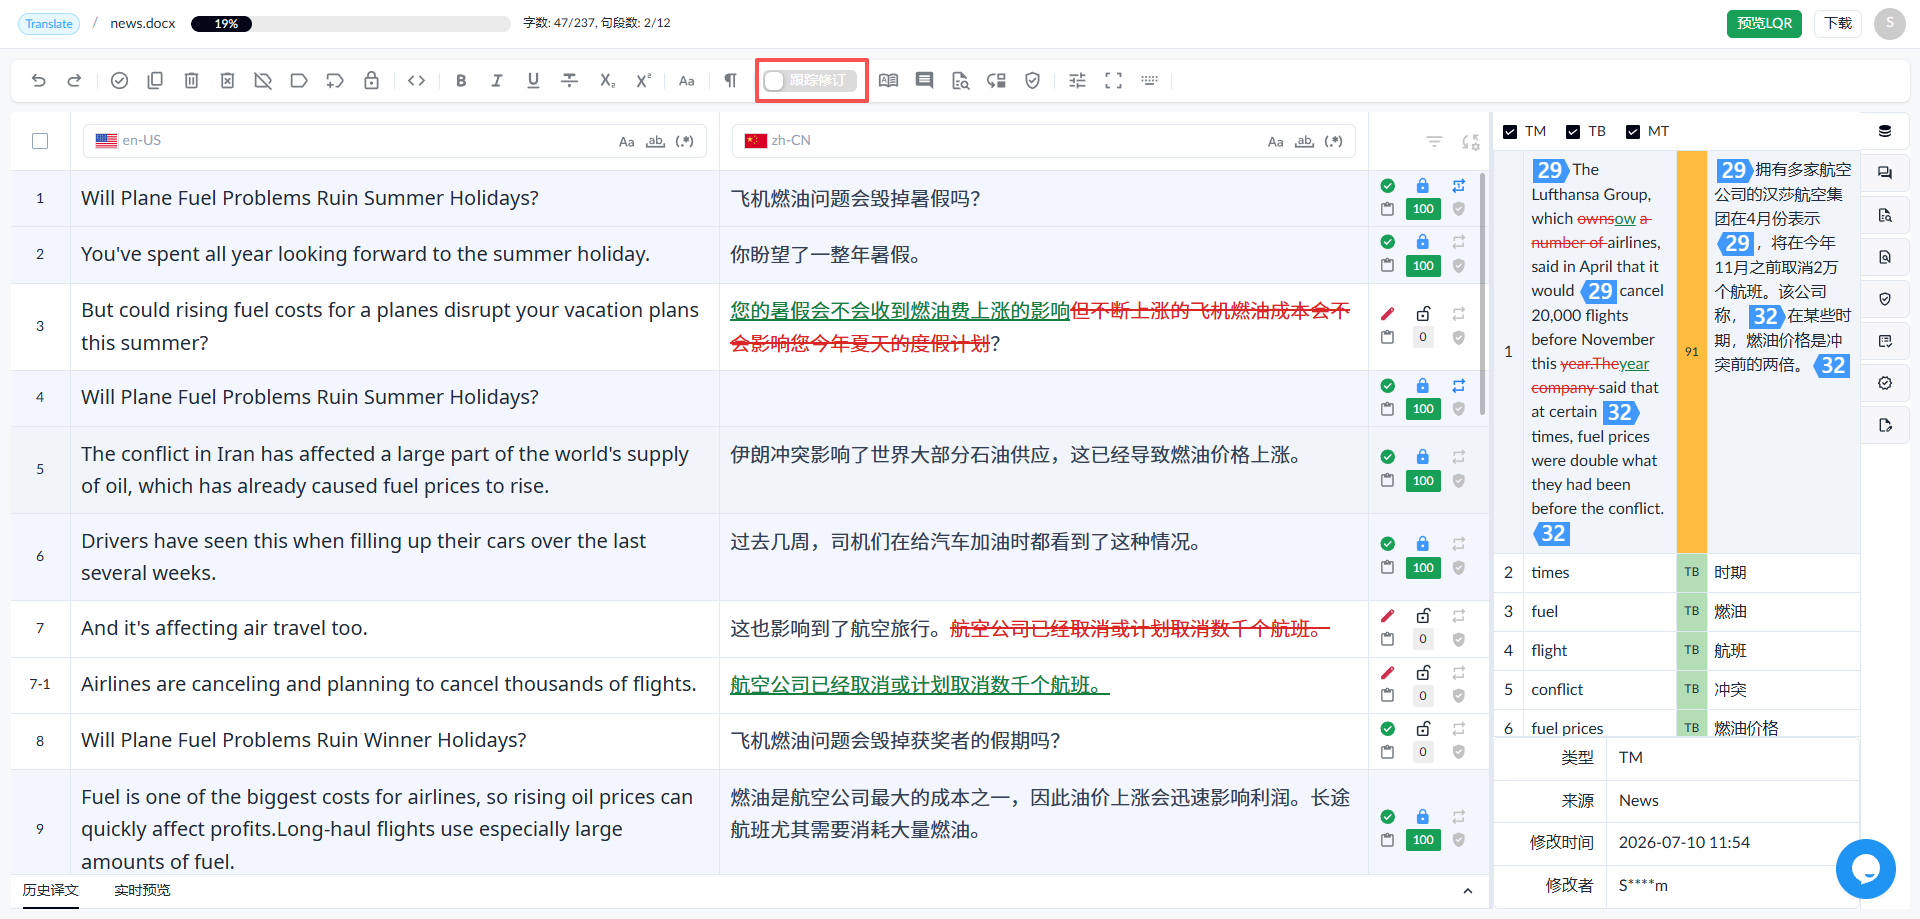Enter fullscreen mode from the toolbar

click(x=1113, y=81)
